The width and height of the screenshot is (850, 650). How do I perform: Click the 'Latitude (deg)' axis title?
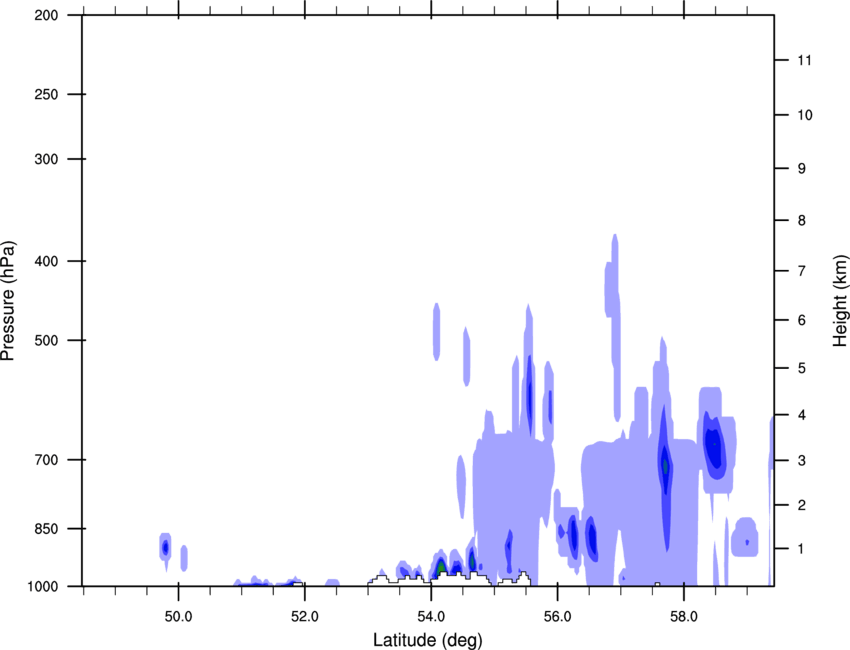[x=428, y=640]
